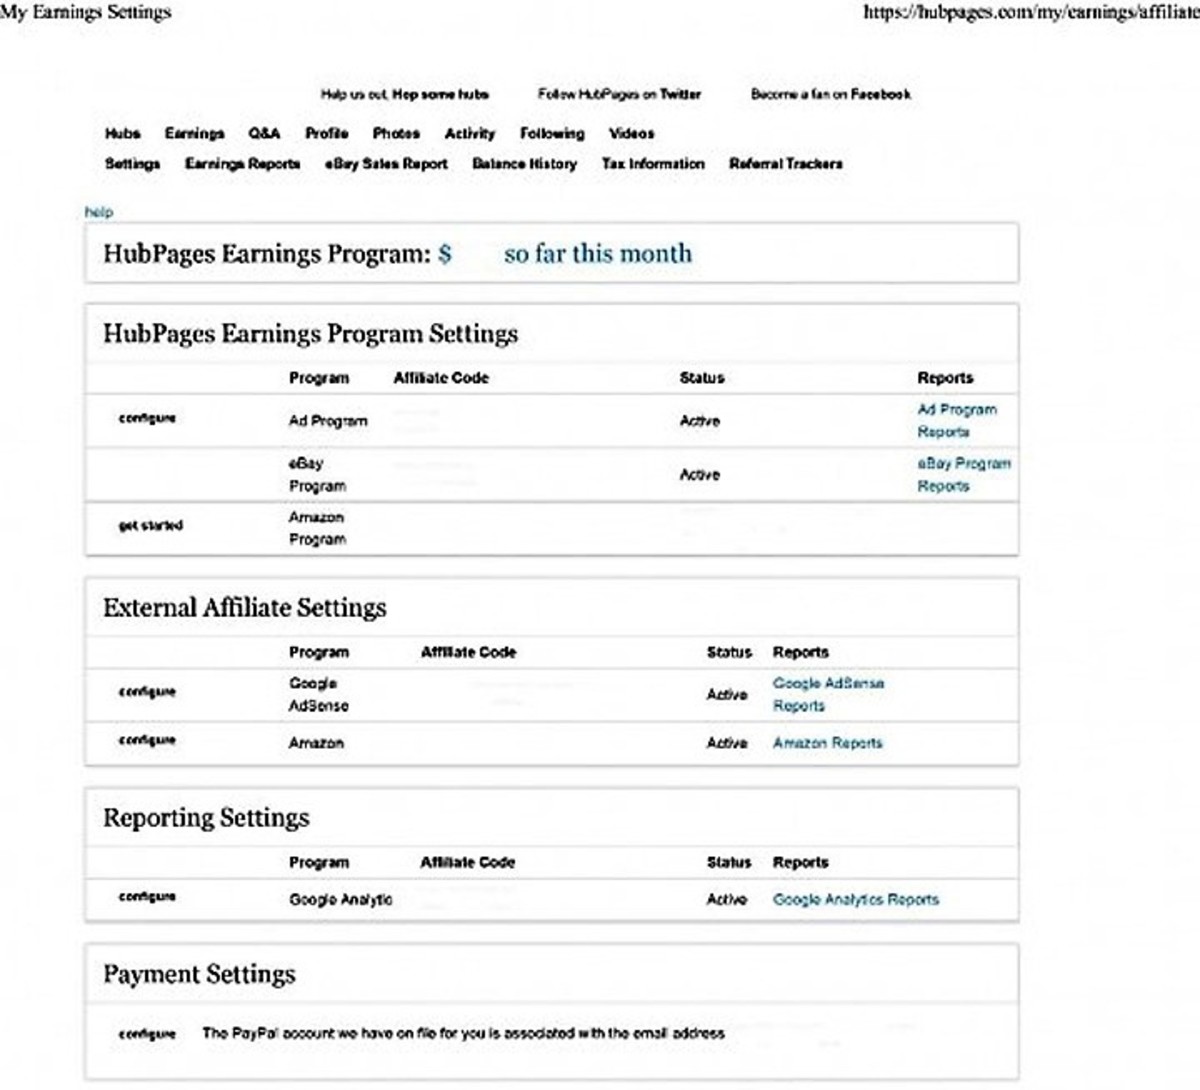The width and height of the screenshot is (1200, 1090).
Task: Configure the Google AdSense affiliate
Action: 147,692
